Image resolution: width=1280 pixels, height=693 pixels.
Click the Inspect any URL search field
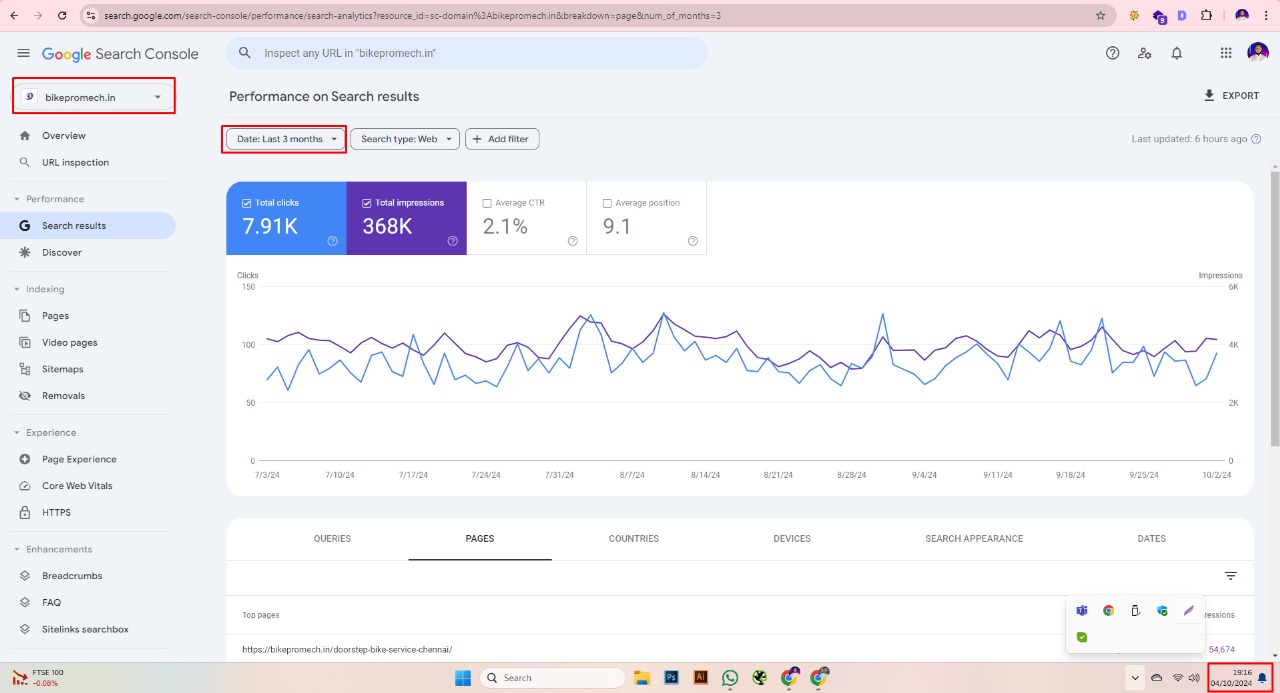pyautogui.click(x=466, y=53)
